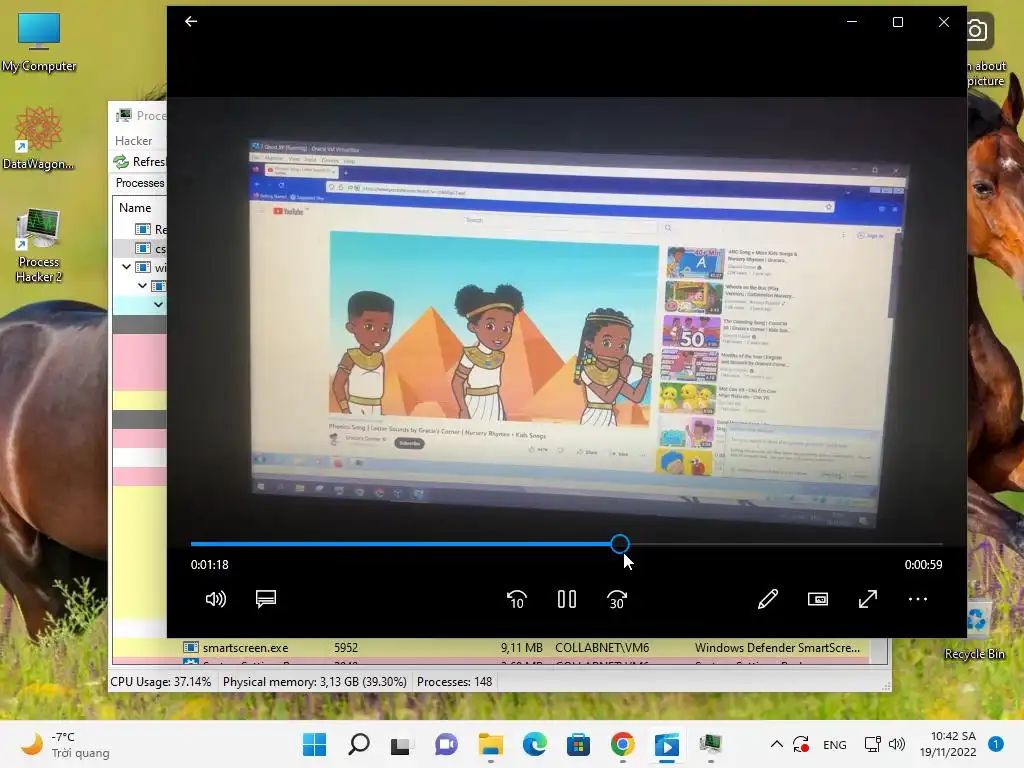
Task: Click the elapsed time 0:01:18
Action: coord(210,565)
